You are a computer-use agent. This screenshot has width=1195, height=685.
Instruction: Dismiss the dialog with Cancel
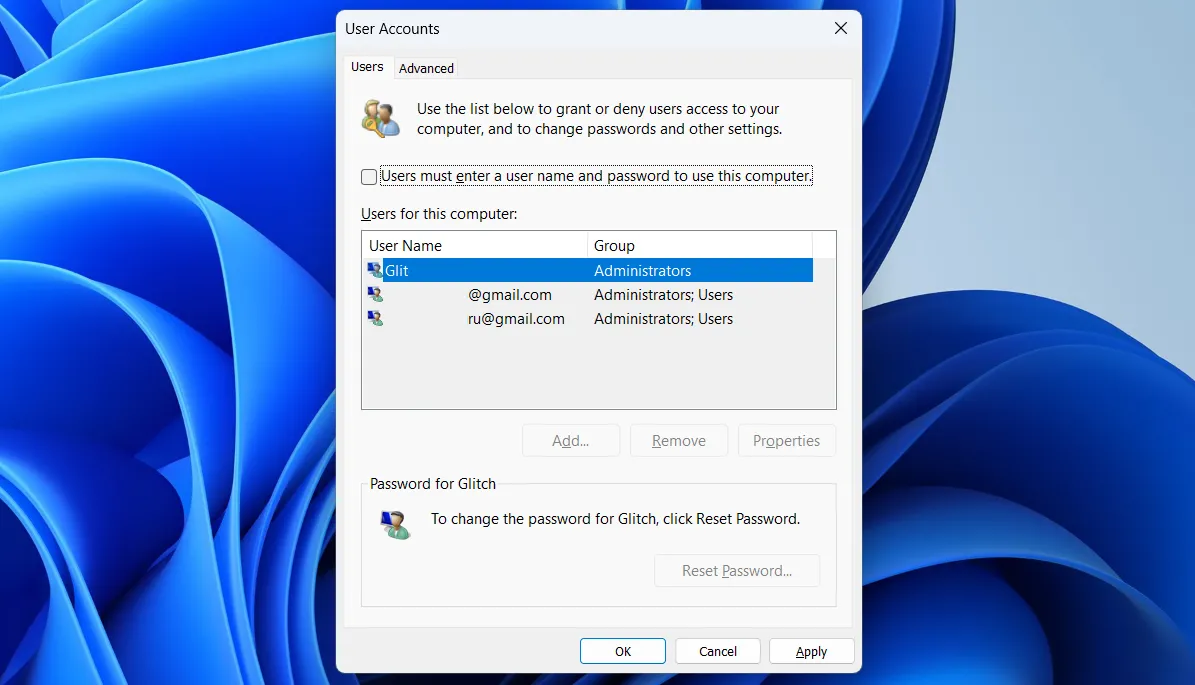(717, 650)
